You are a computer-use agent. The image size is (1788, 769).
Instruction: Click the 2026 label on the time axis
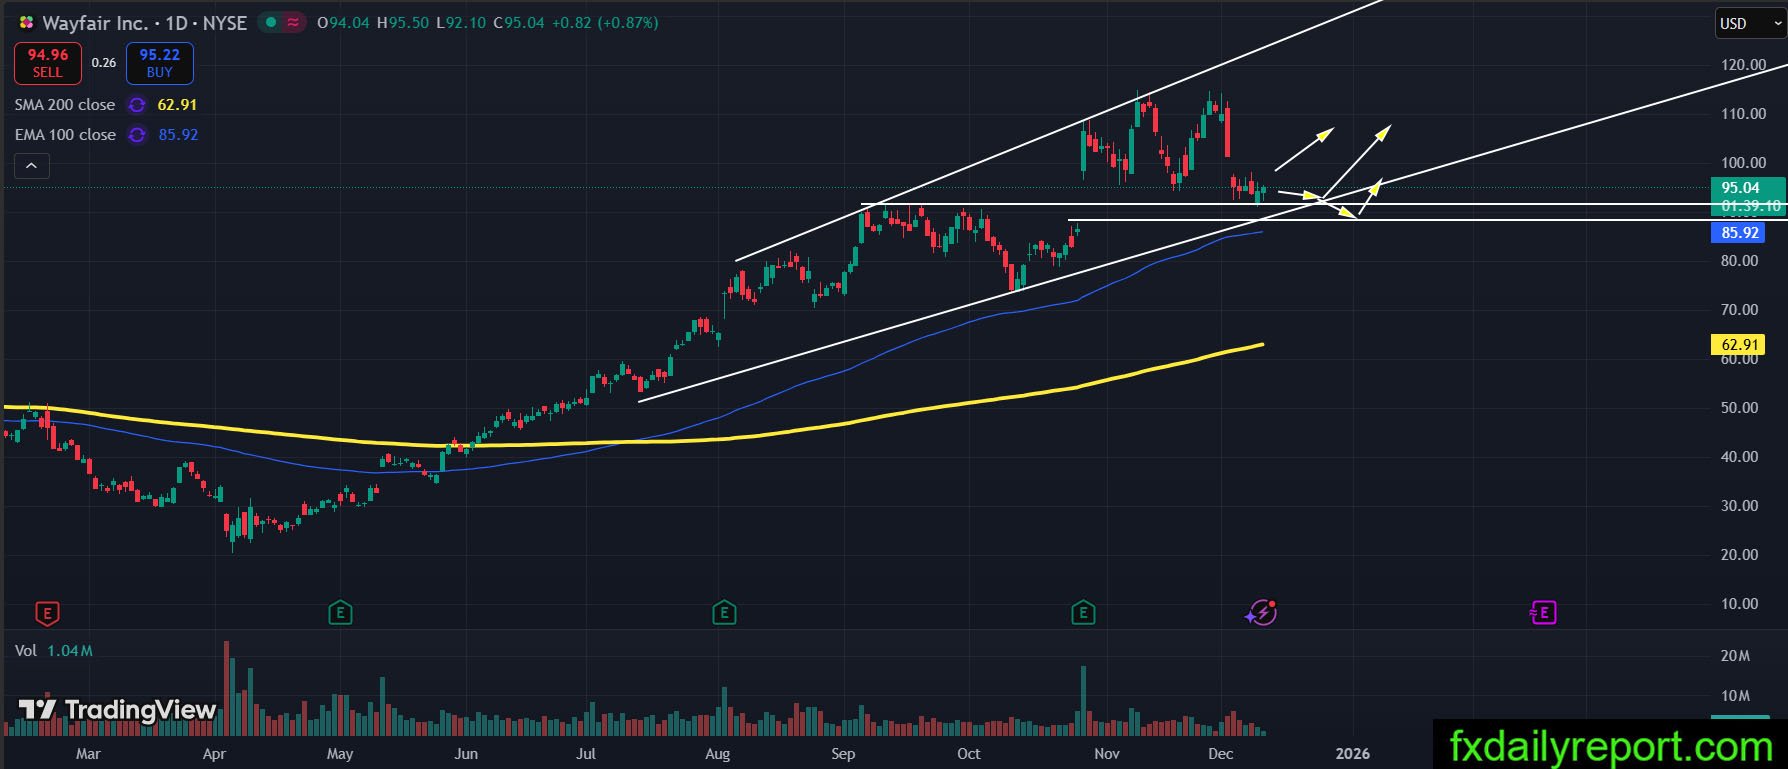(x=1353, y=754)
